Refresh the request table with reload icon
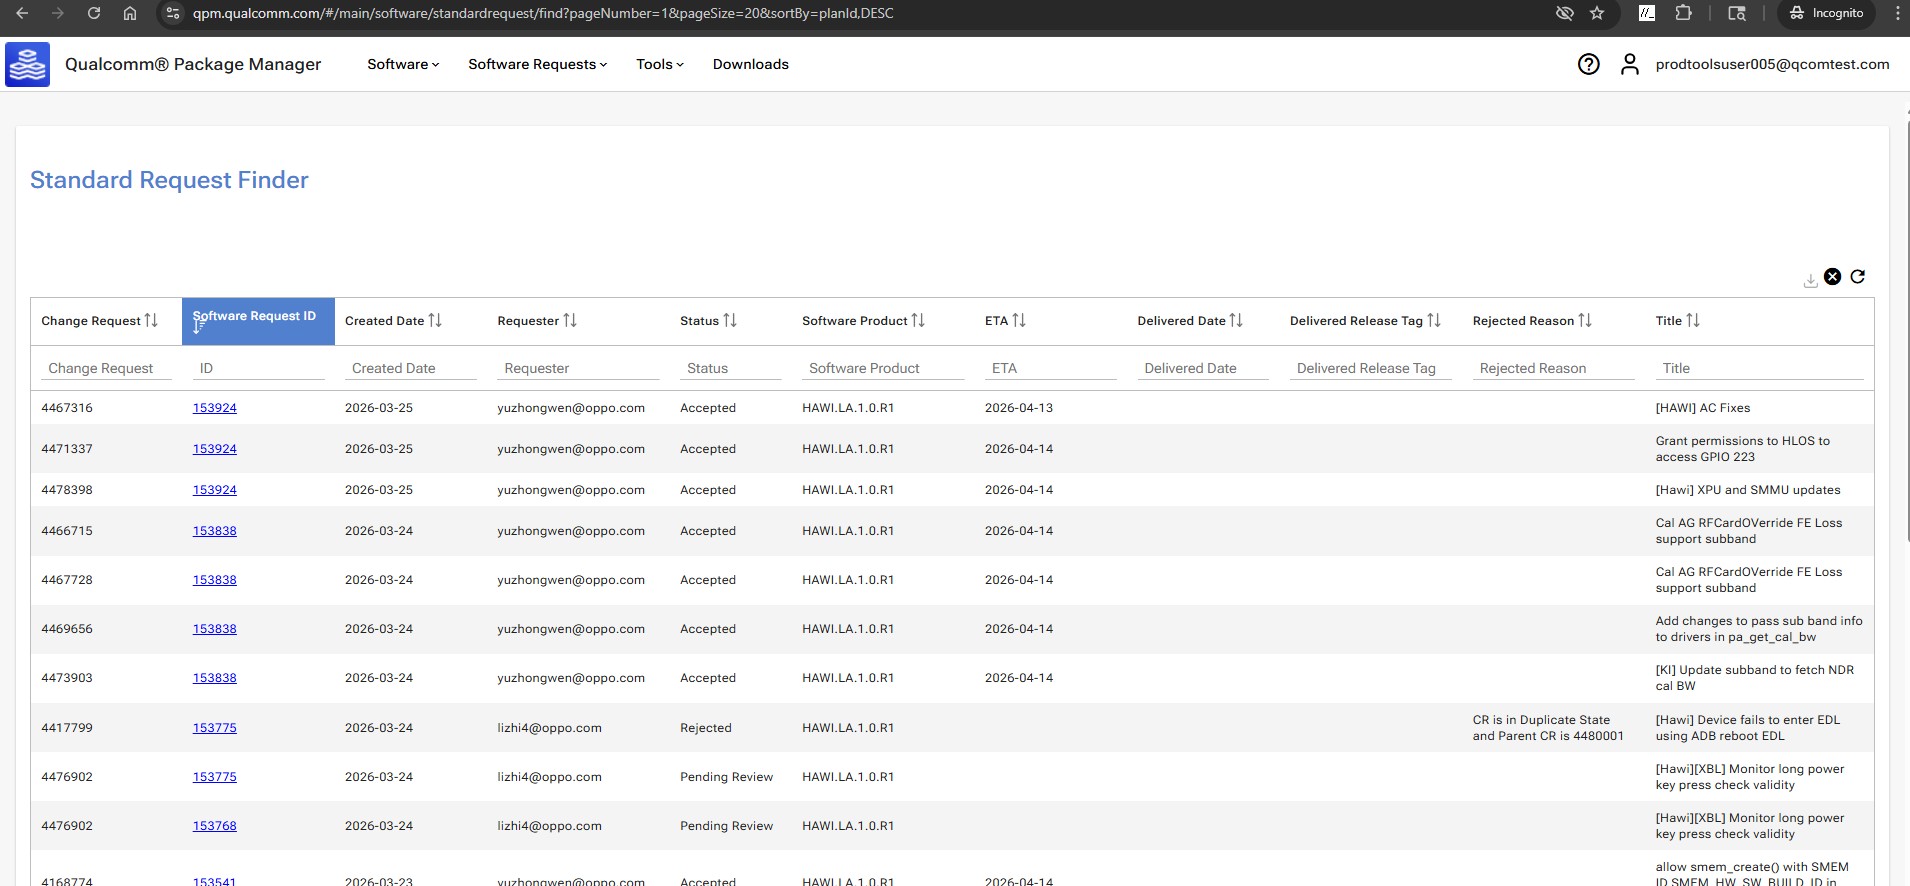1910x886 pixels. pos(1858,277)
